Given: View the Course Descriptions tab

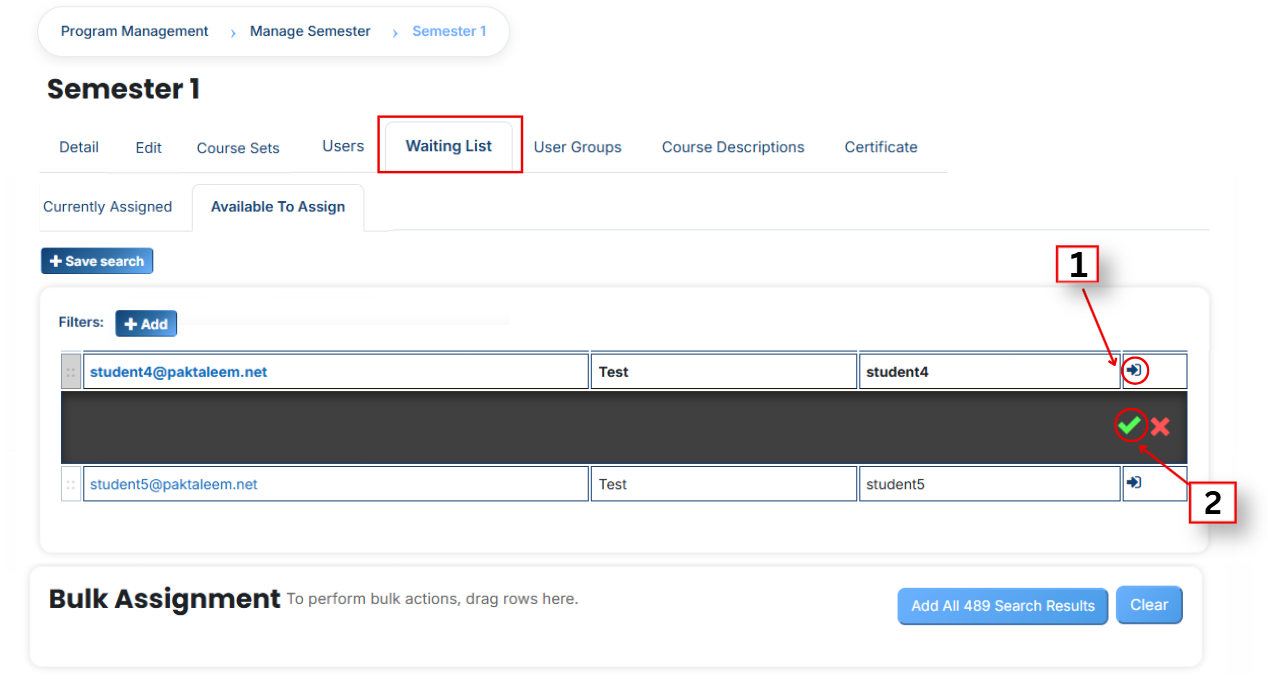Looking at the screenshot, I should 733,147.
